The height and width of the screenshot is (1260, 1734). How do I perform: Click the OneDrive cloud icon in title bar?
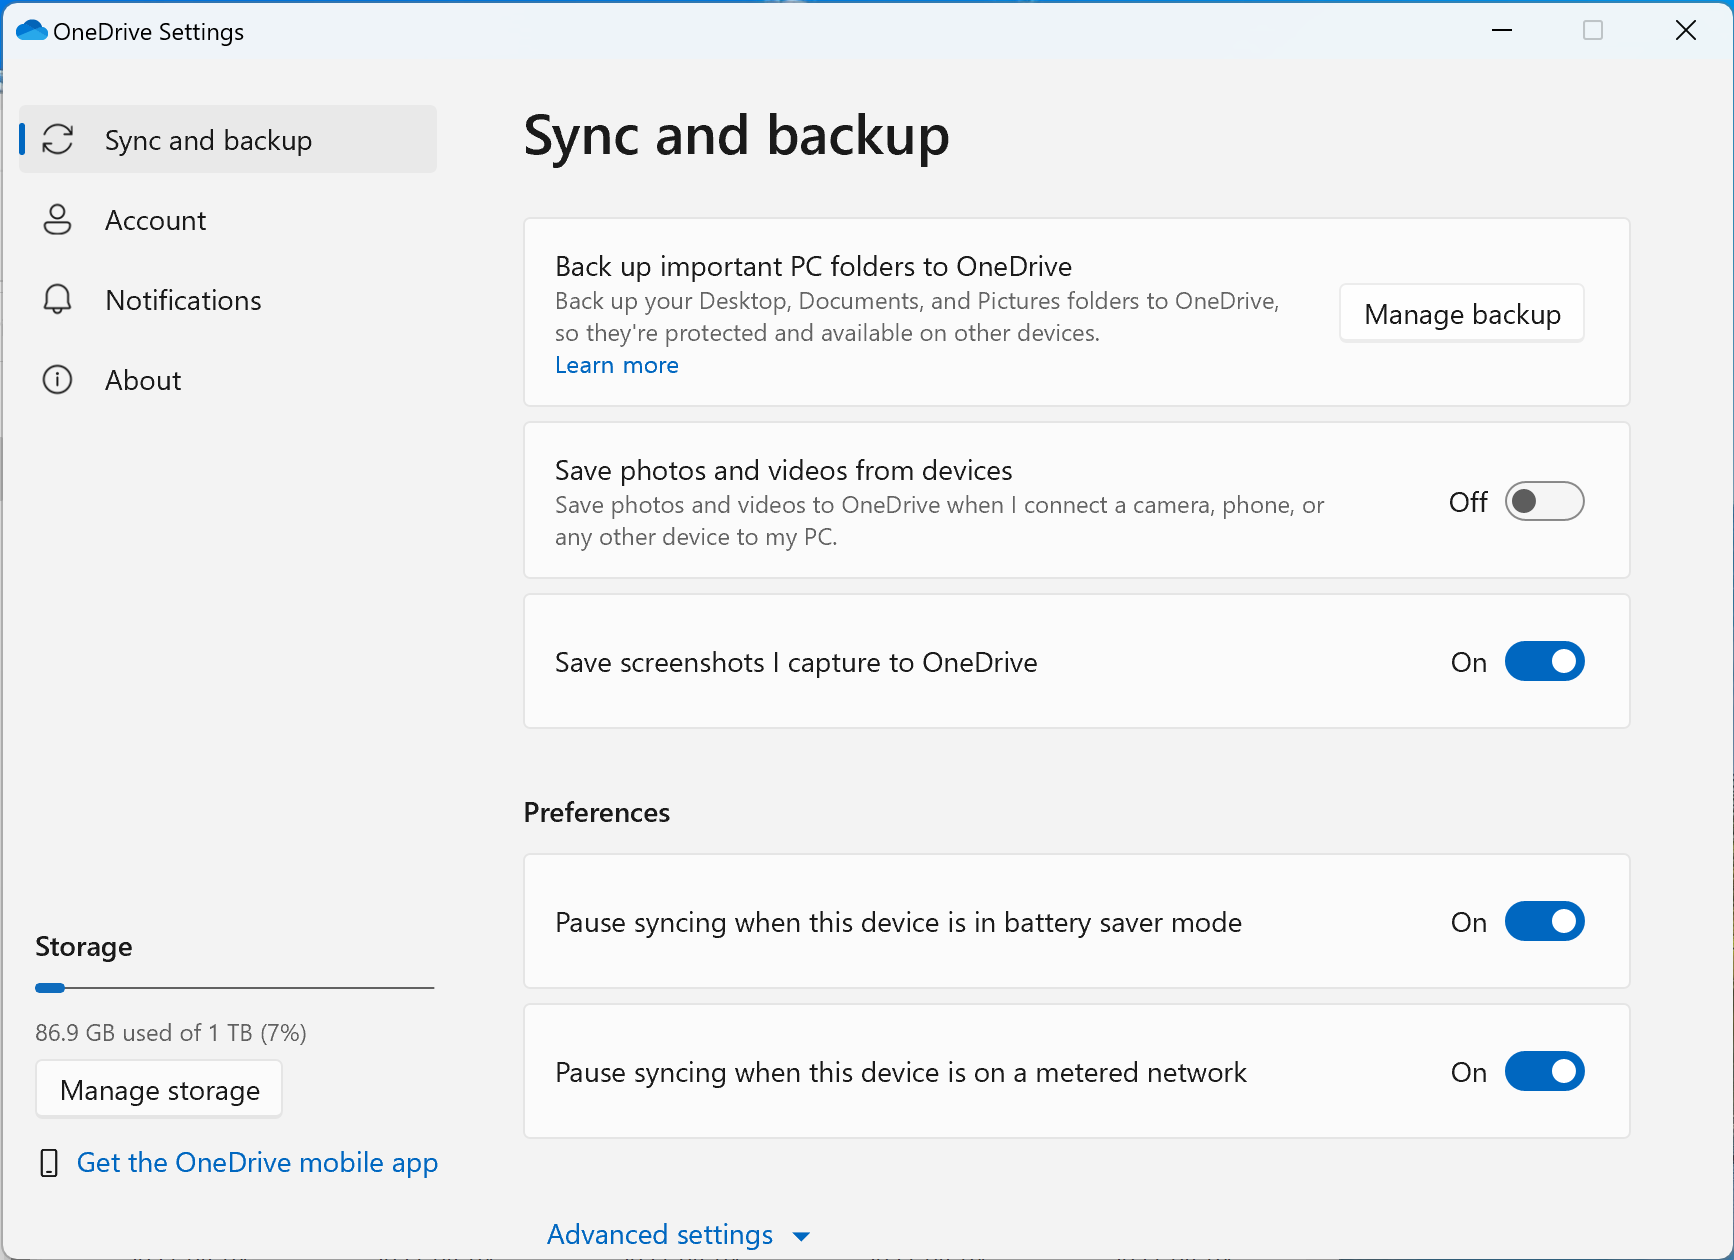coord(32,31)
